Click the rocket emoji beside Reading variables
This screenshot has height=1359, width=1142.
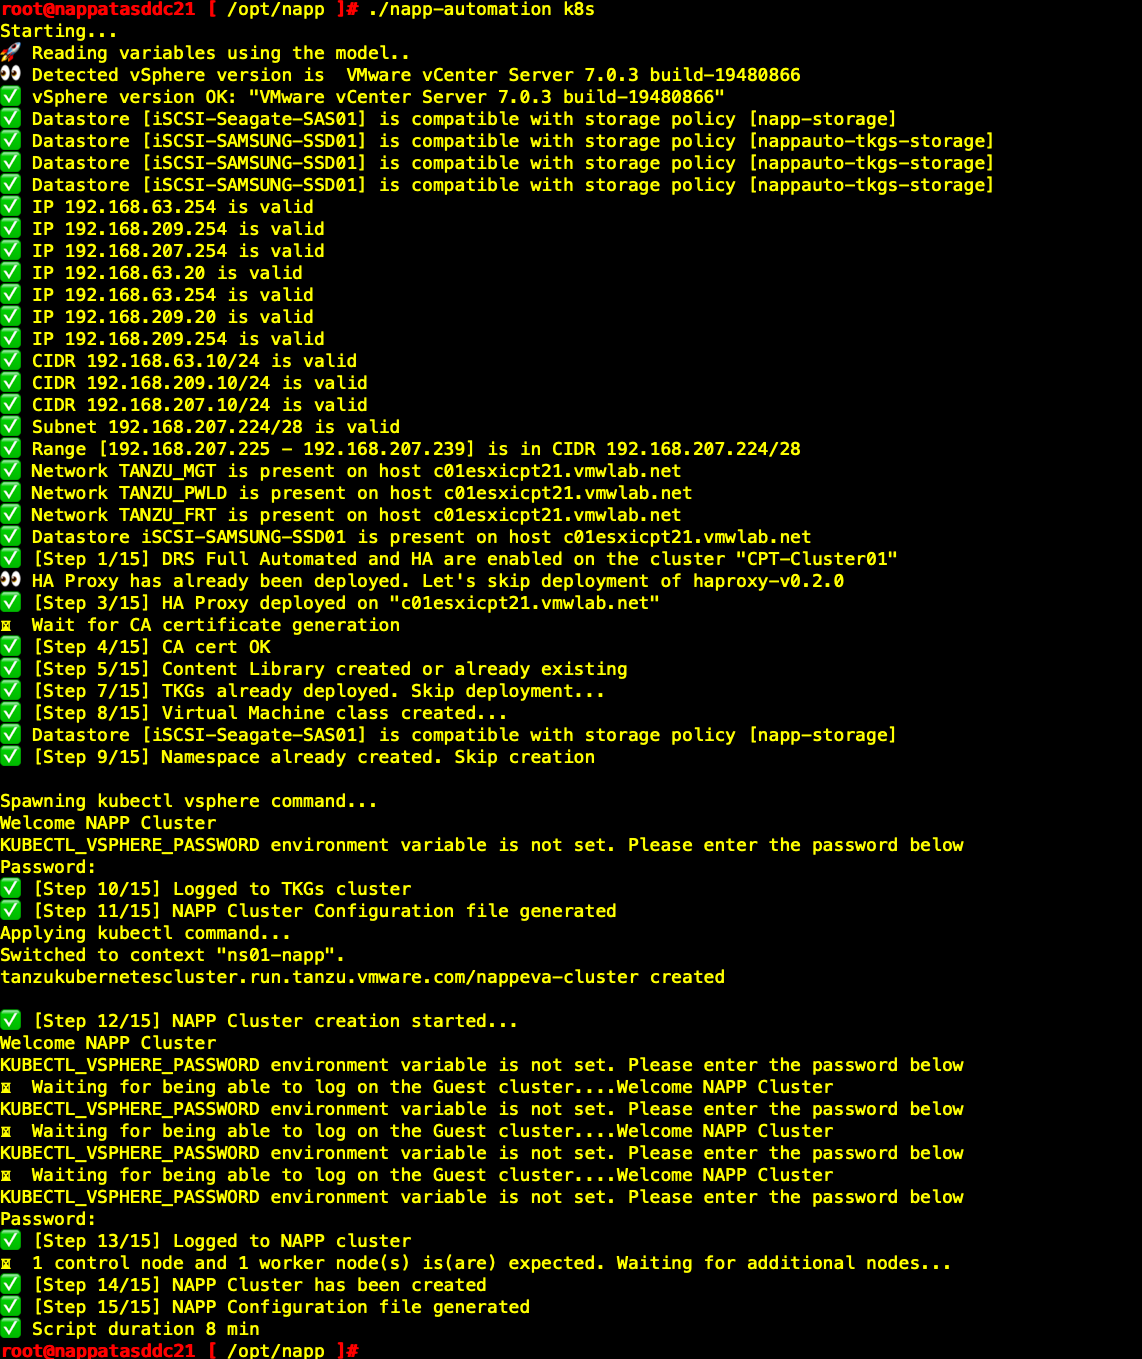click(x=10, y=53)
